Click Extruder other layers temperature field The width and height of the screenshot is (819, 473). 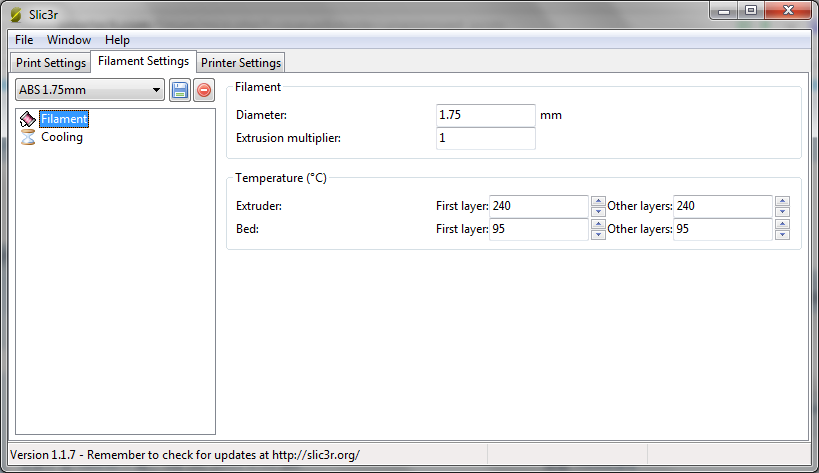point(723,206)
